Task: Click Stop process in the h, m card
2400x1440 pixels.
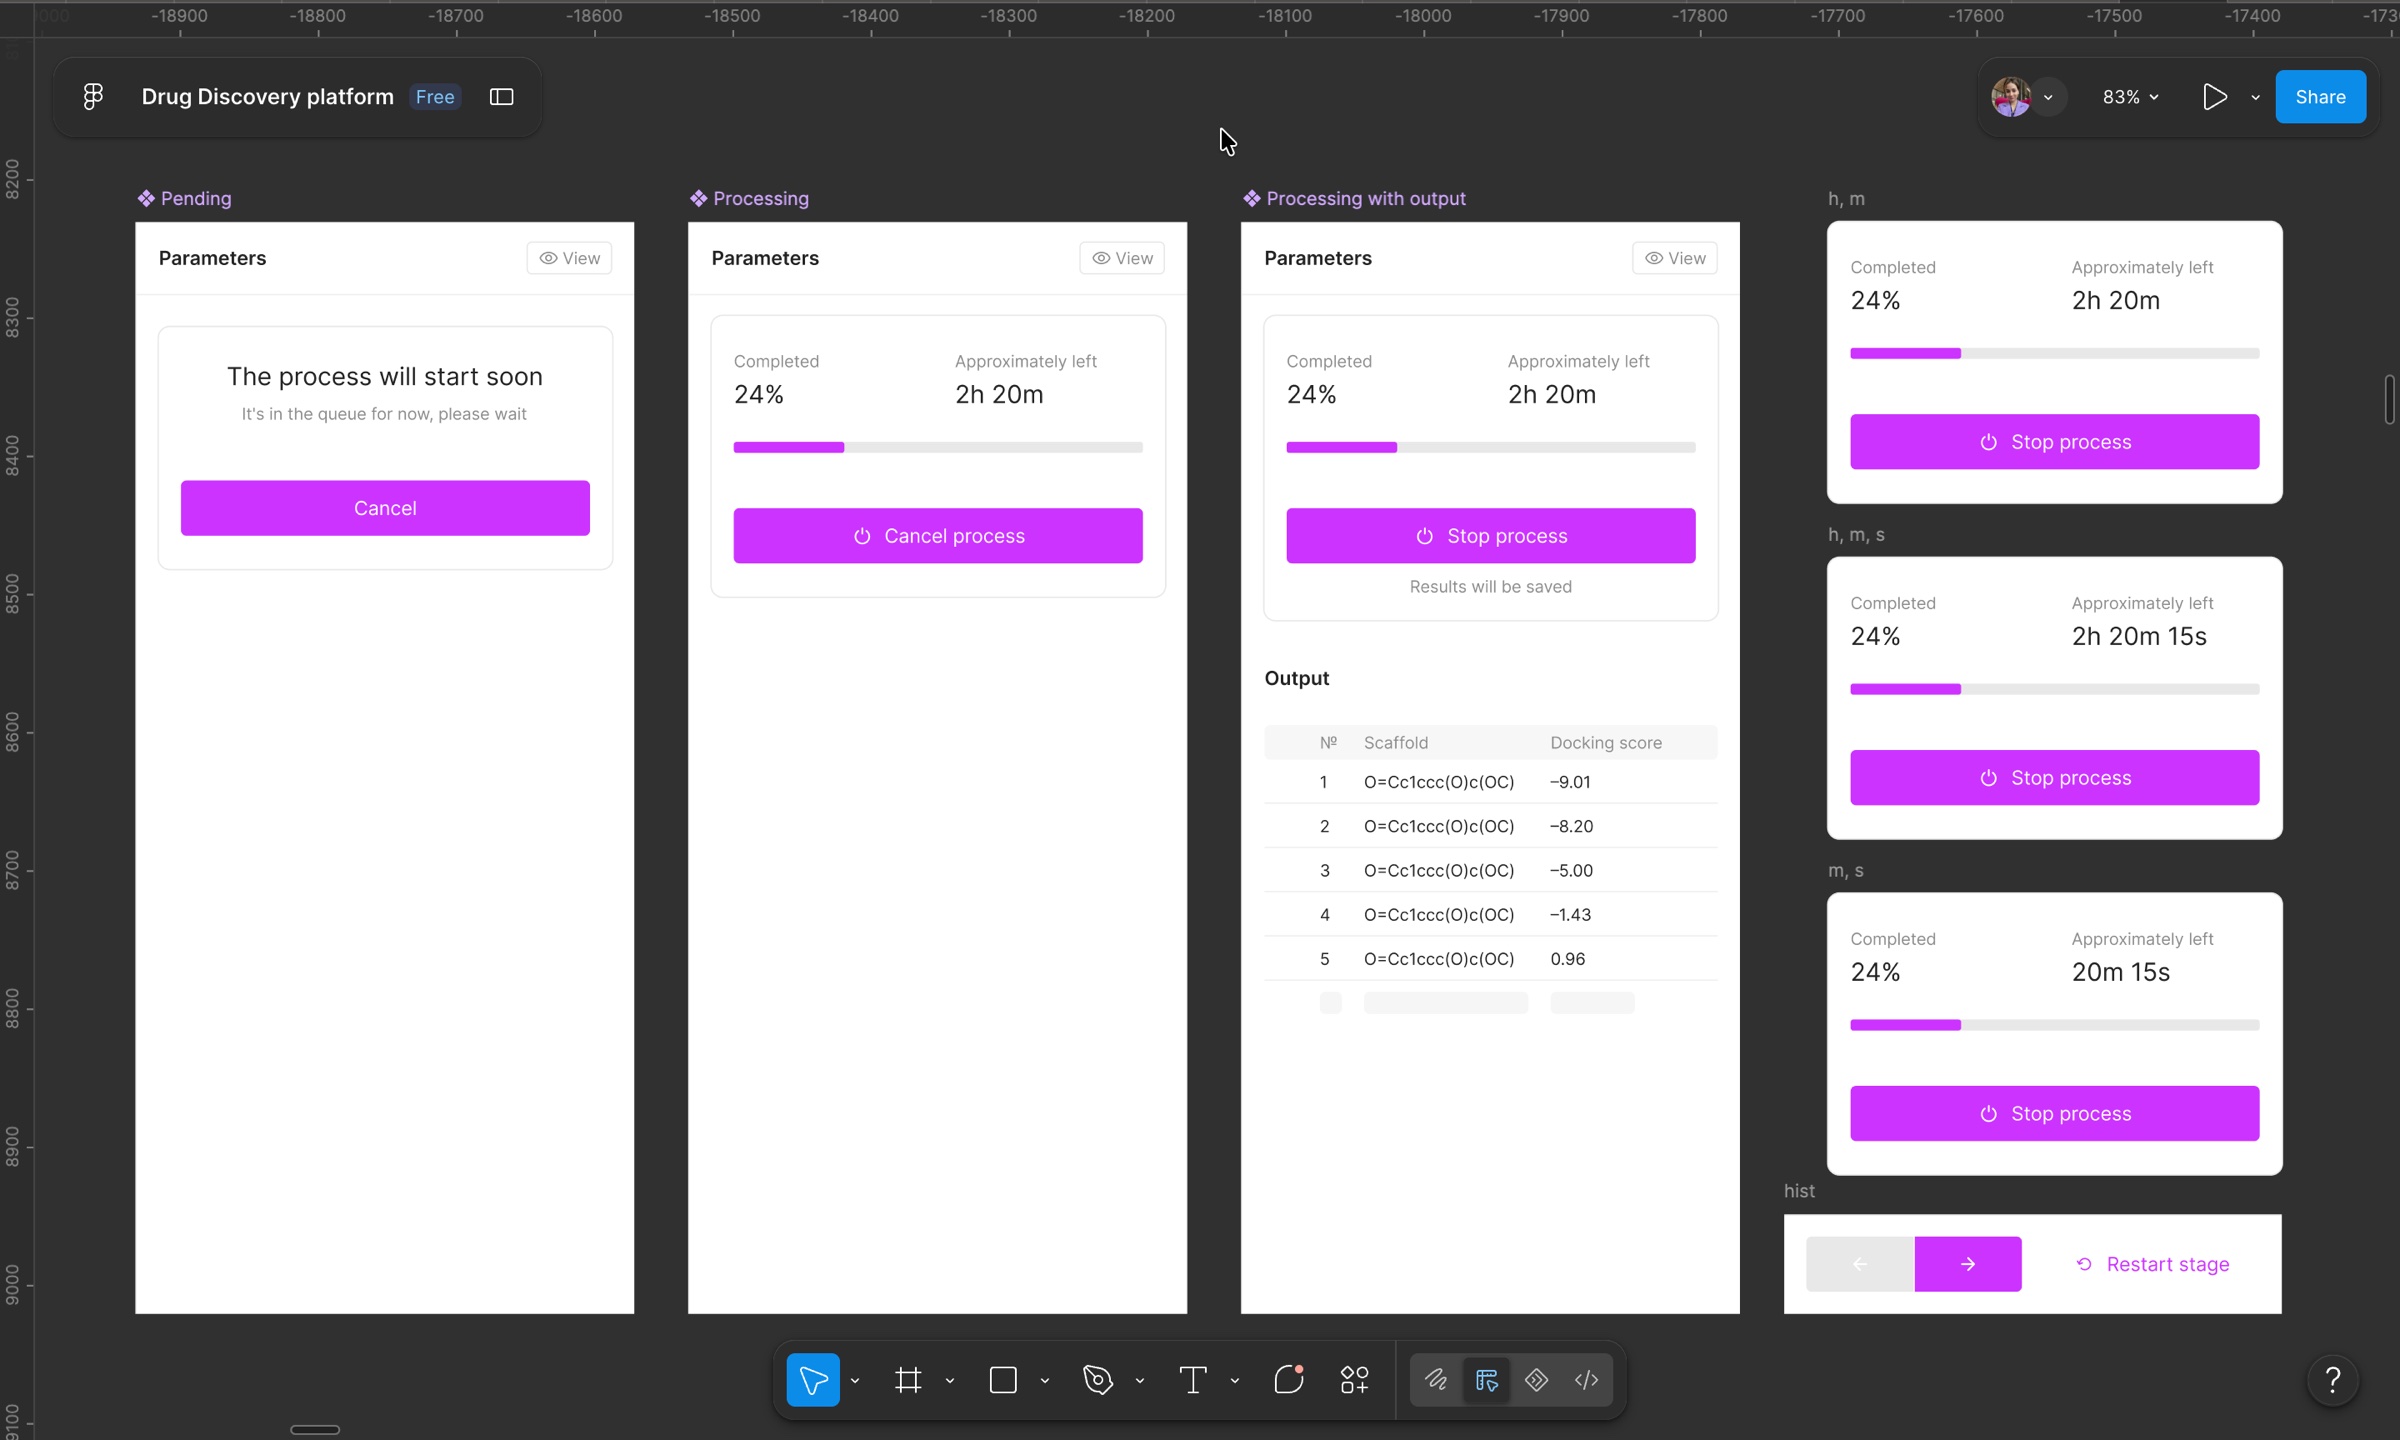Action: click(x=2054, y=442)
